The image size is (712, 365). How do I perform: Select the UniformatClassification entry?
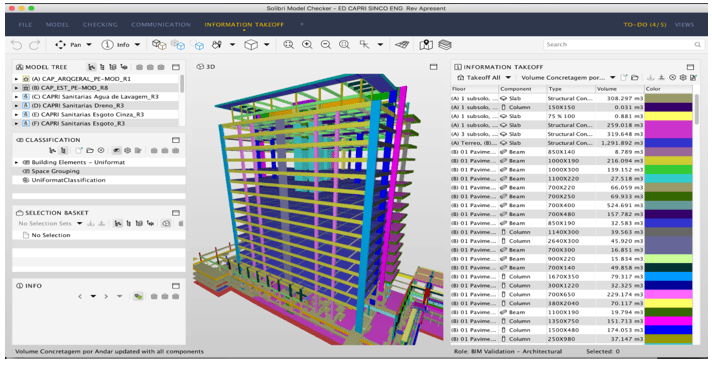pos(68,180)
